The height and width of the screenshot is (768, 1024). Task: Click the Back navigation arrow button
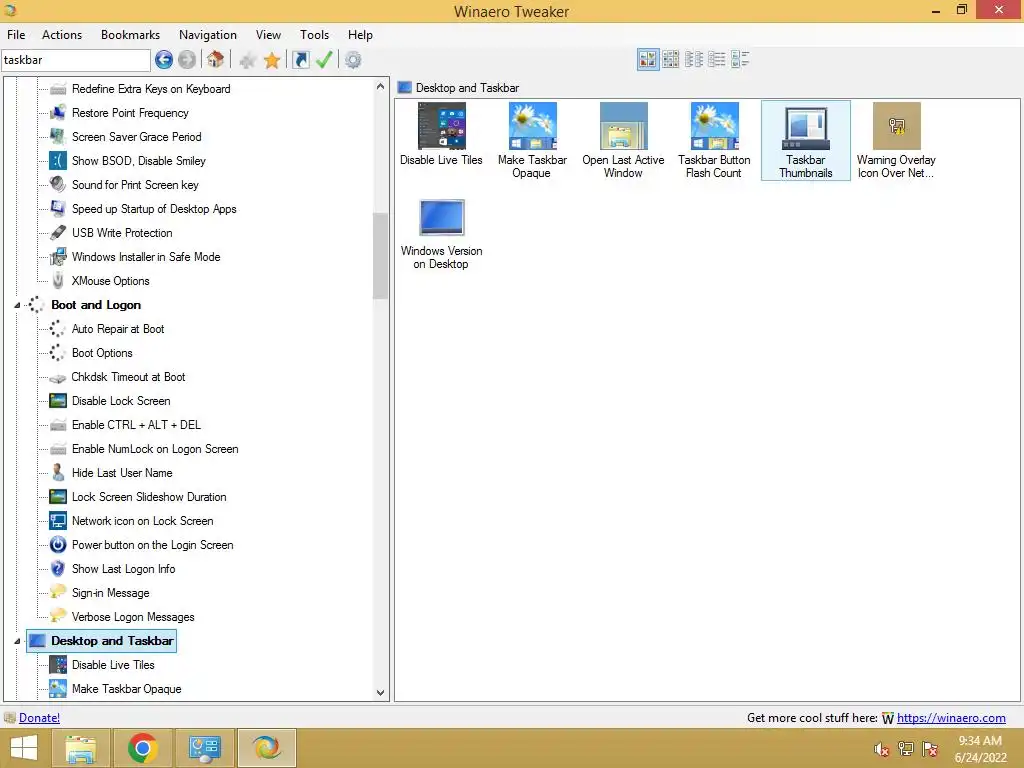point(164,60)
